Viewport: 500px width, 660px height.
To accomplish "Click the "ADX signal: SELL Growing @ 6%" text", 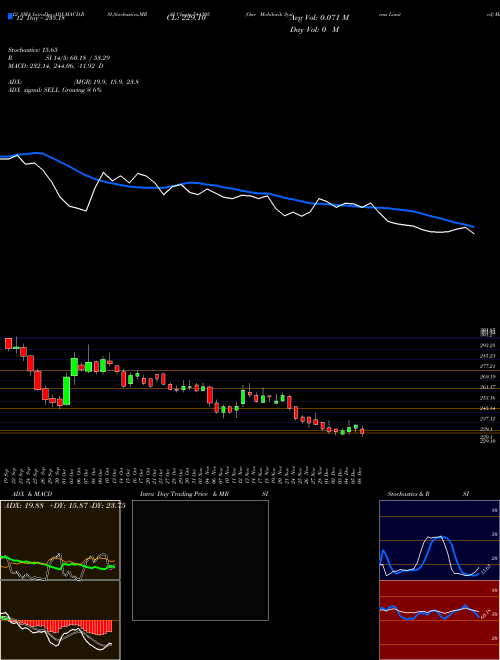I will (x=55, y=90).
